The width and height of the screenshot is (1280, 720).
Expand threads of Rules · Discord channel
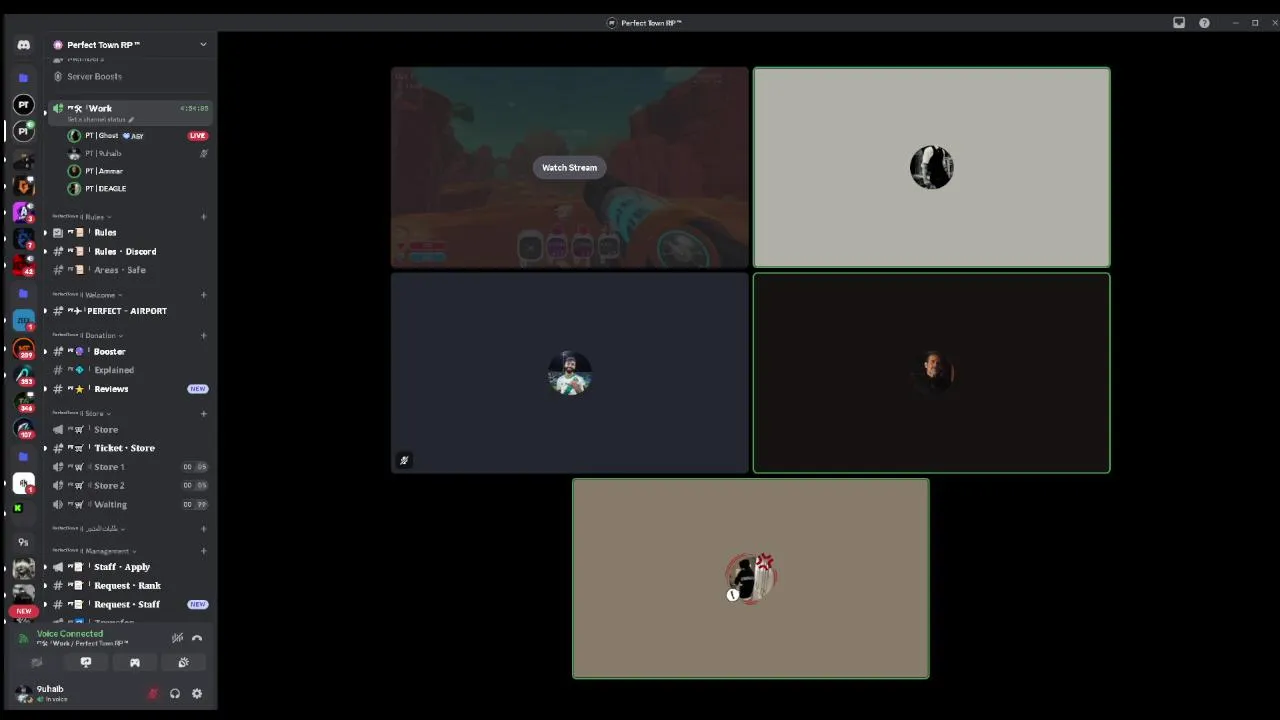click(x=45, y=252)
